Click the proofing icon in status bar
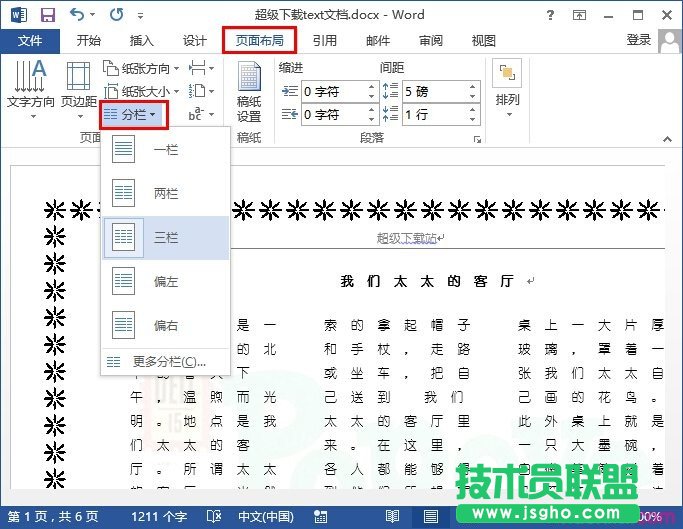This screenshot has width=683, height=529. (213, 516)
